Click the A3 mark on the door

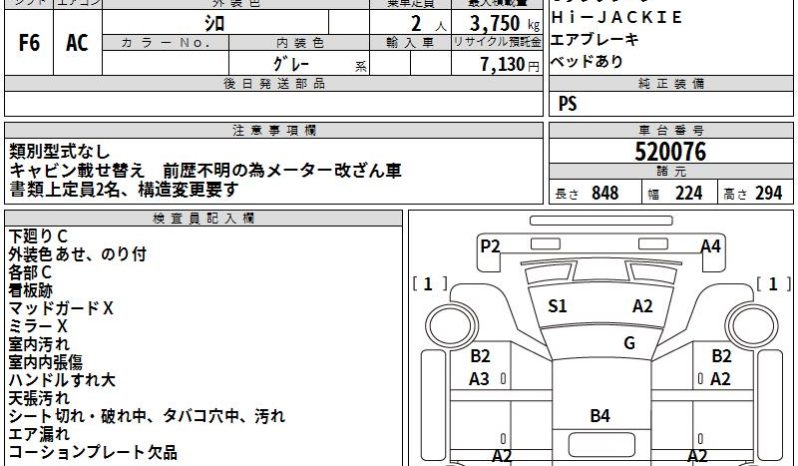tap(479, 379)
